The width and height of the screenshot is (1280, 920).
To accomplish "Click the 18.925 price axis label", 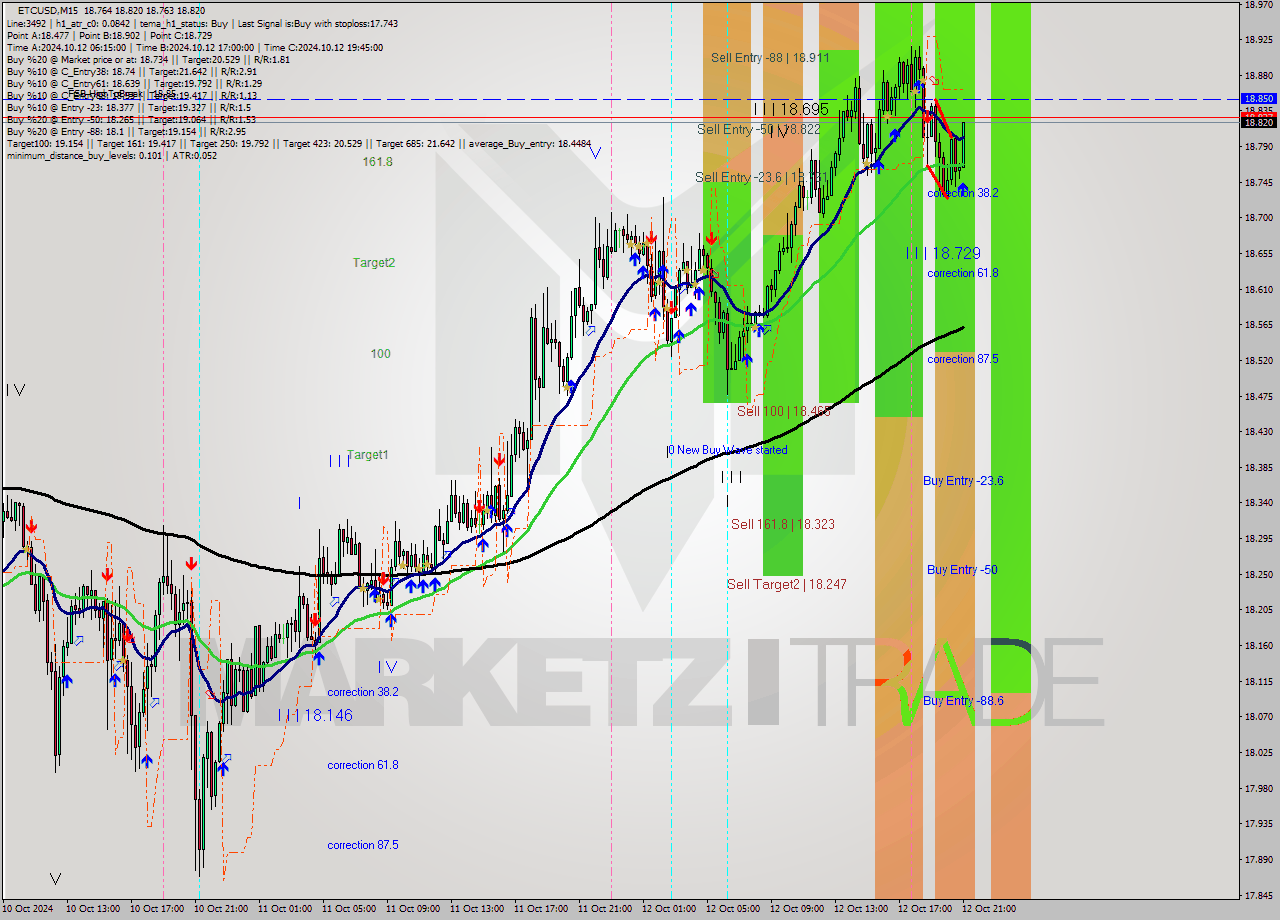I will (x=1258, y=40).
